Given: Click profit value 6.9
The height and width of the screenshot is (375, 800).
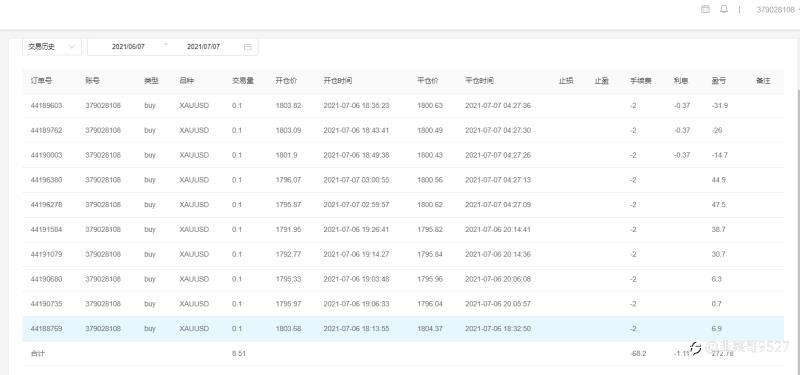Looking at the screenshot, I should (x=716, y=329).
